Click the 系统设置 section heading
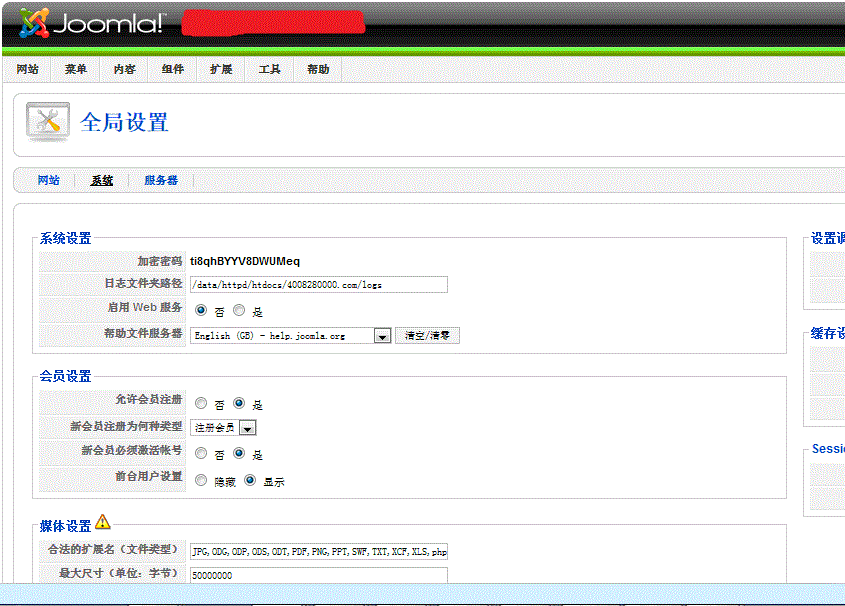 65,238
